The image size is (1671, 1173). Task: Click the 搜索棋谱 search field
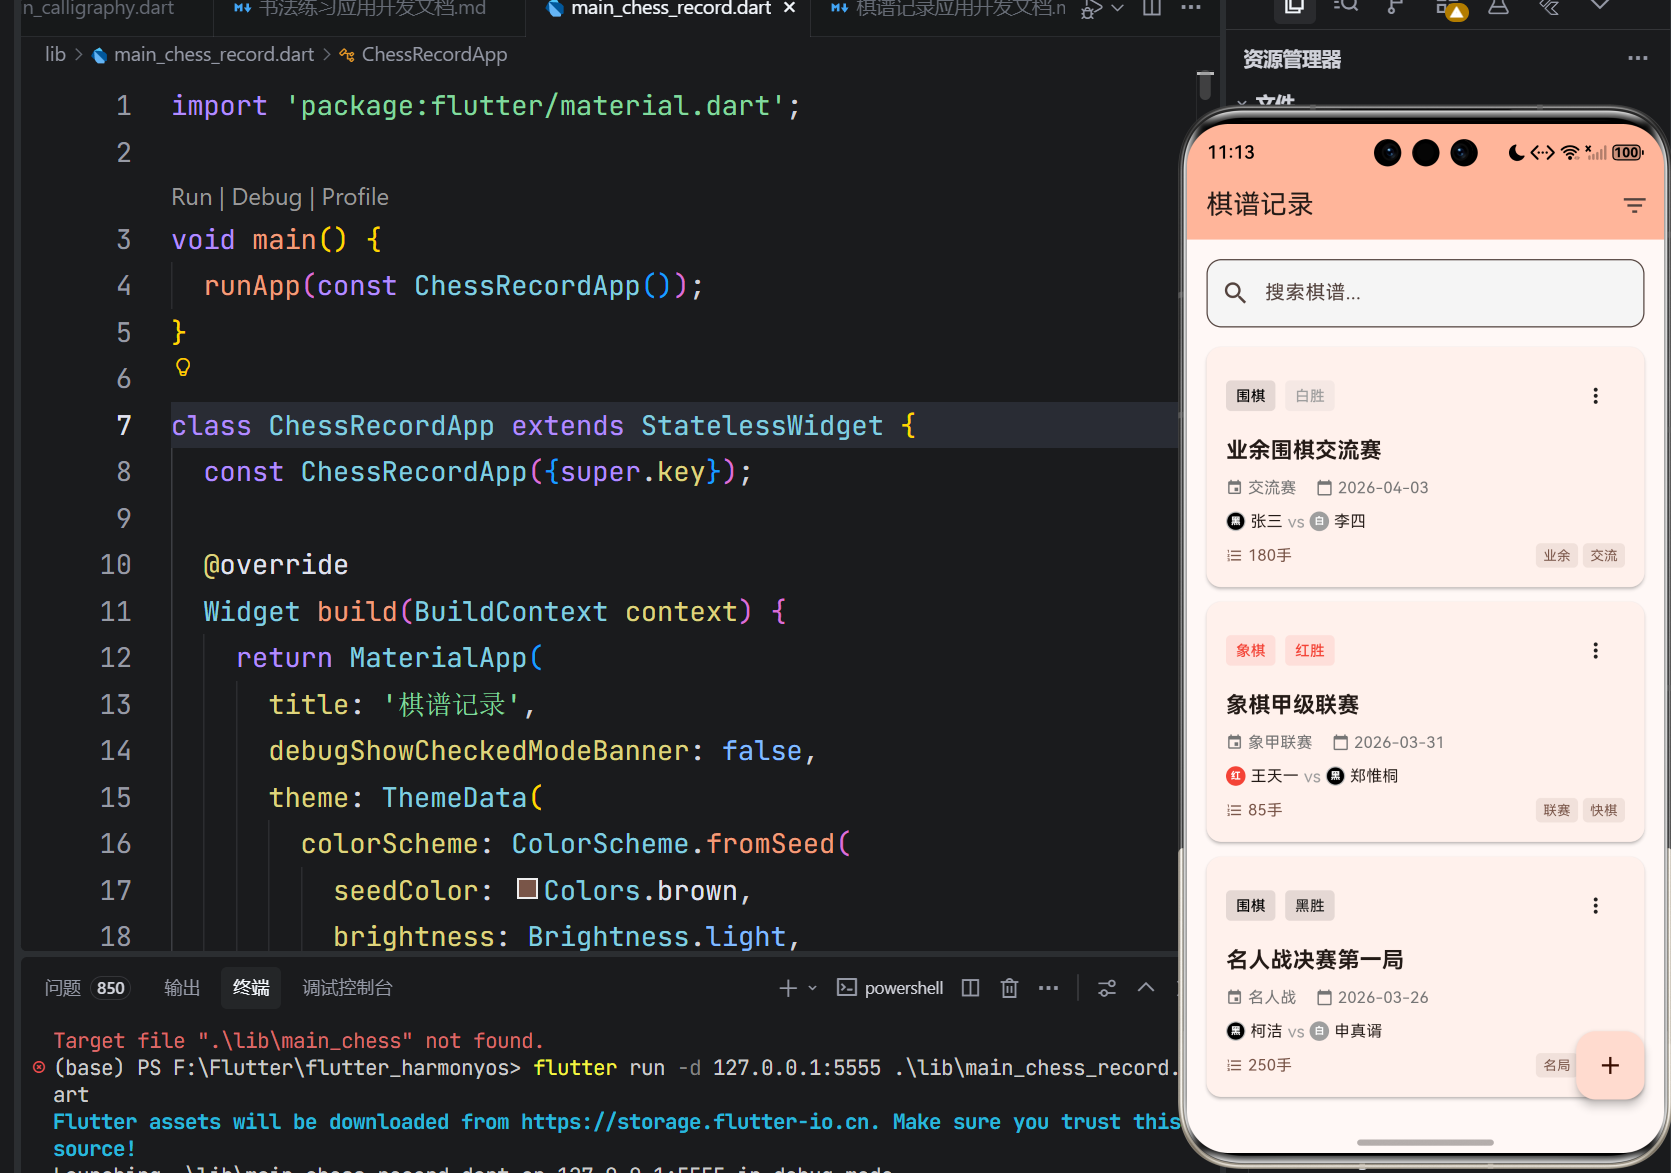tap(1425, 293)
